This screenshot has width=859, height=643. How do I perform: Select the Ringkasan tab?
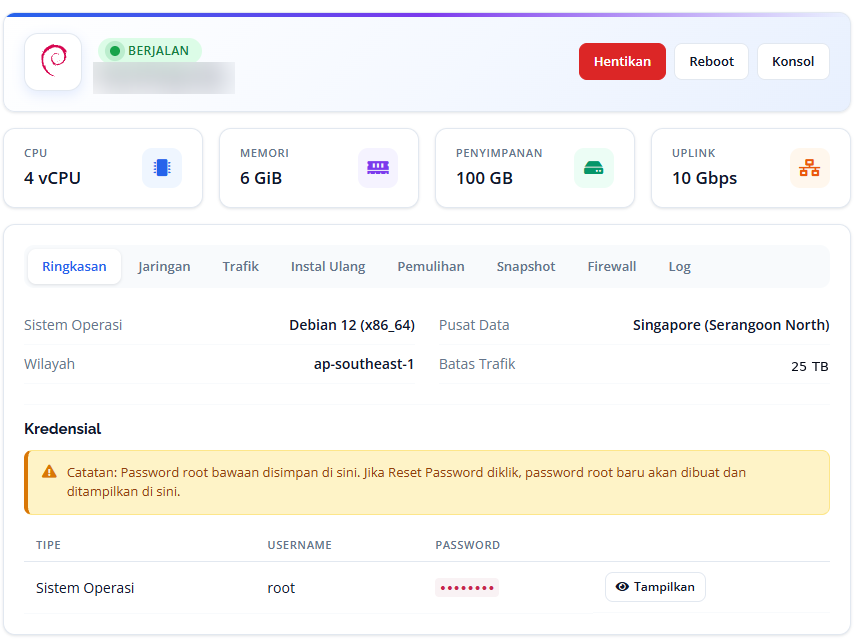click(x=75, y=267)
